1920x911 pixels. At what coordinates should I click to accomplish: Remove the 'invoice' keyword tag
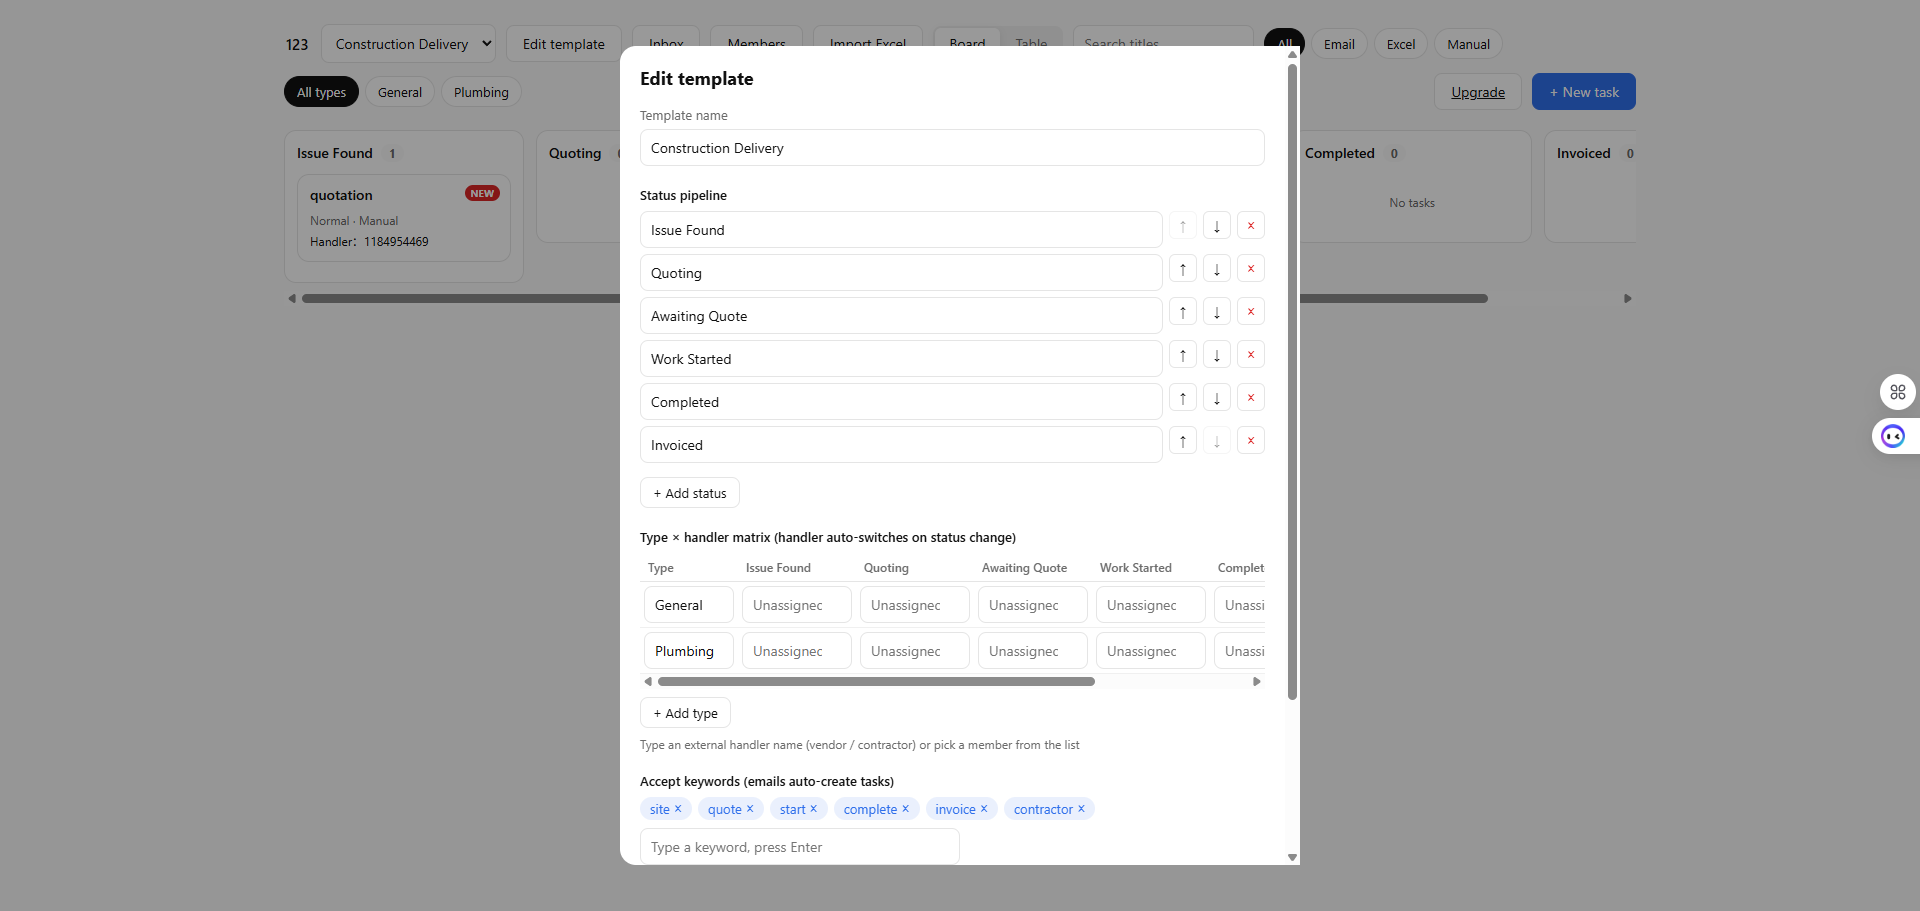pyautogui.click(x=983, y=809)
